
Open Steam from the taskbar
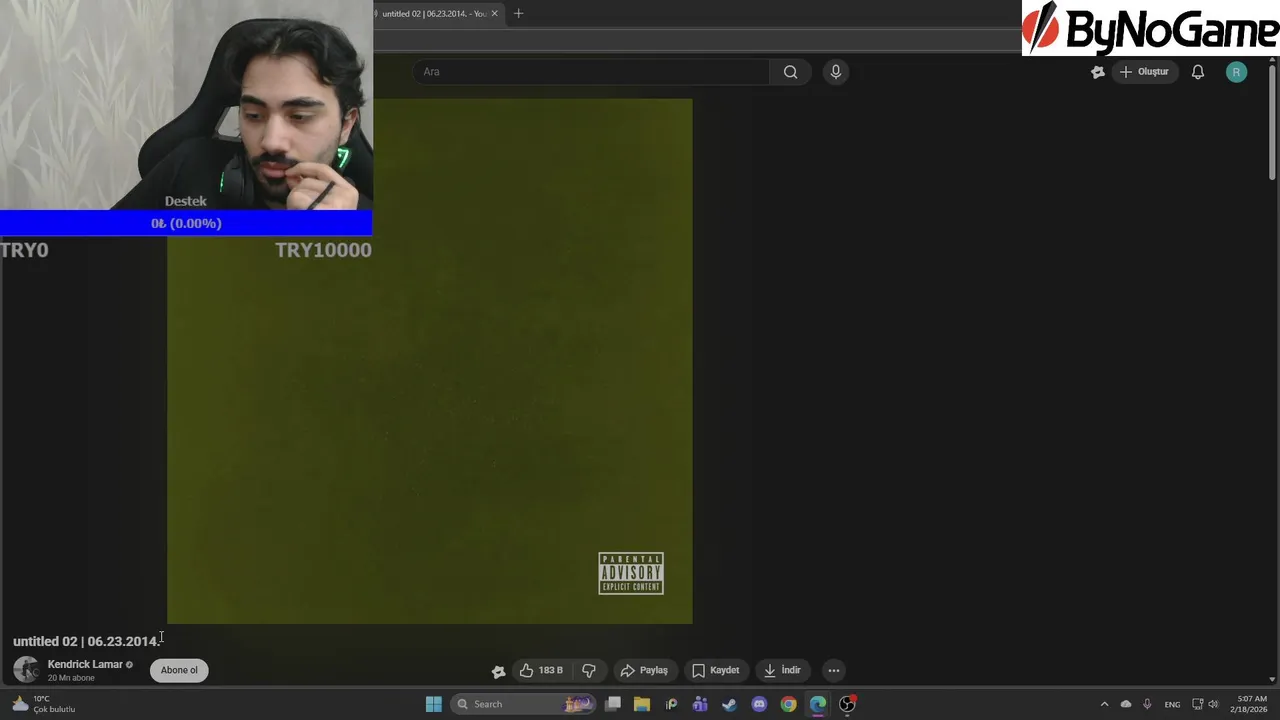729,704
